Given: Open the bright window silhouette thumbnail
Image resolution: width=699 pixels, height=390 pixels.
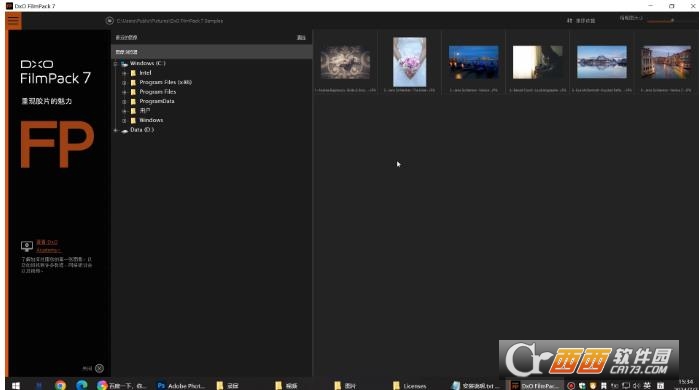Looking at the screenshot, I should [x=538, y=62].
